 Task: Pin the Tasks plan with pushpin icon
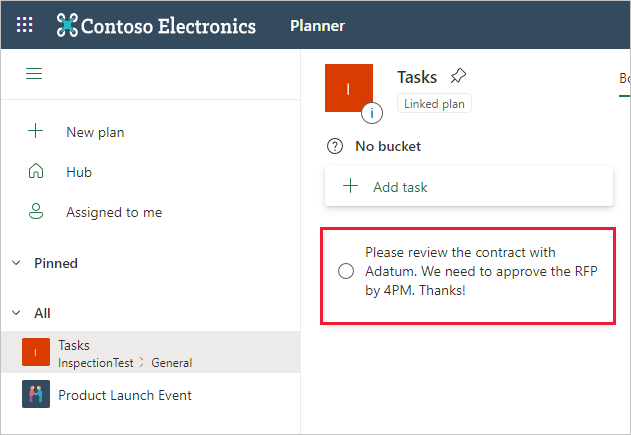point(458,76)
